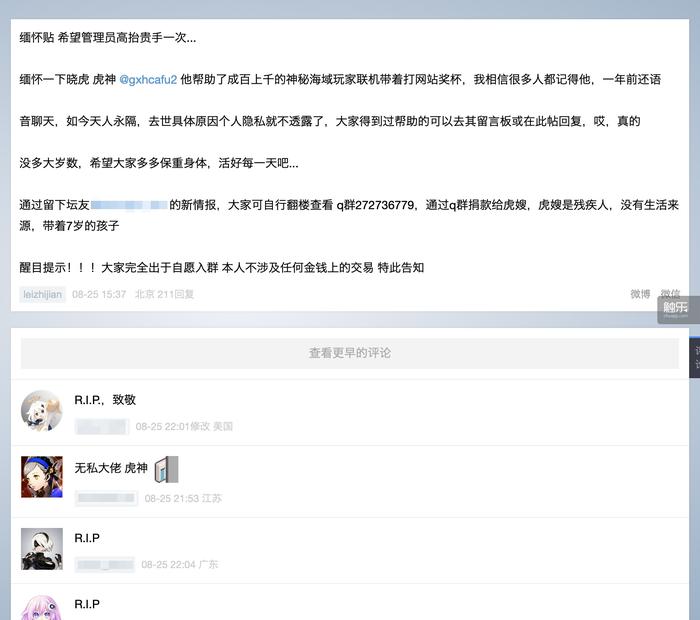Open the @gxhcafu2 user mention link
Image resolution: width=700 pixels, height=620 pixels.
pos(148,80)
